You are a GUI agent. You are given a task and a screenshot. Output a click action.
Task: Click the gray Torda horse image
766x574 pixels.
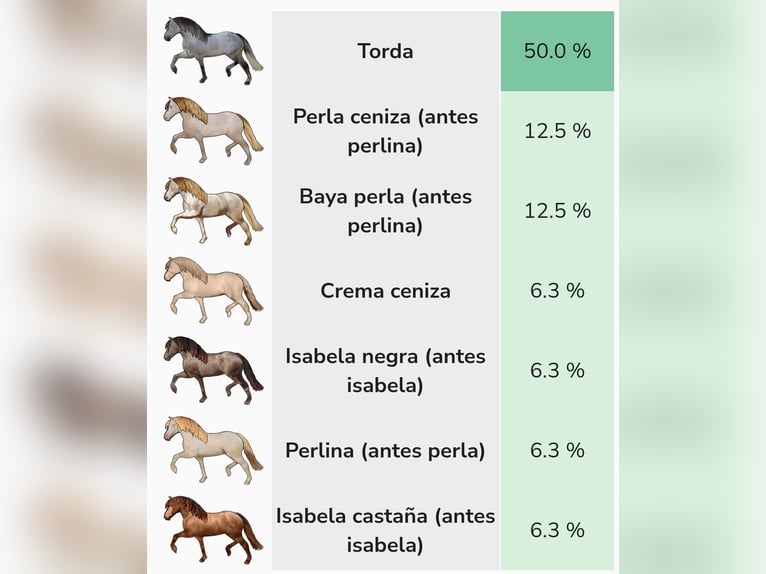(212, 50)
